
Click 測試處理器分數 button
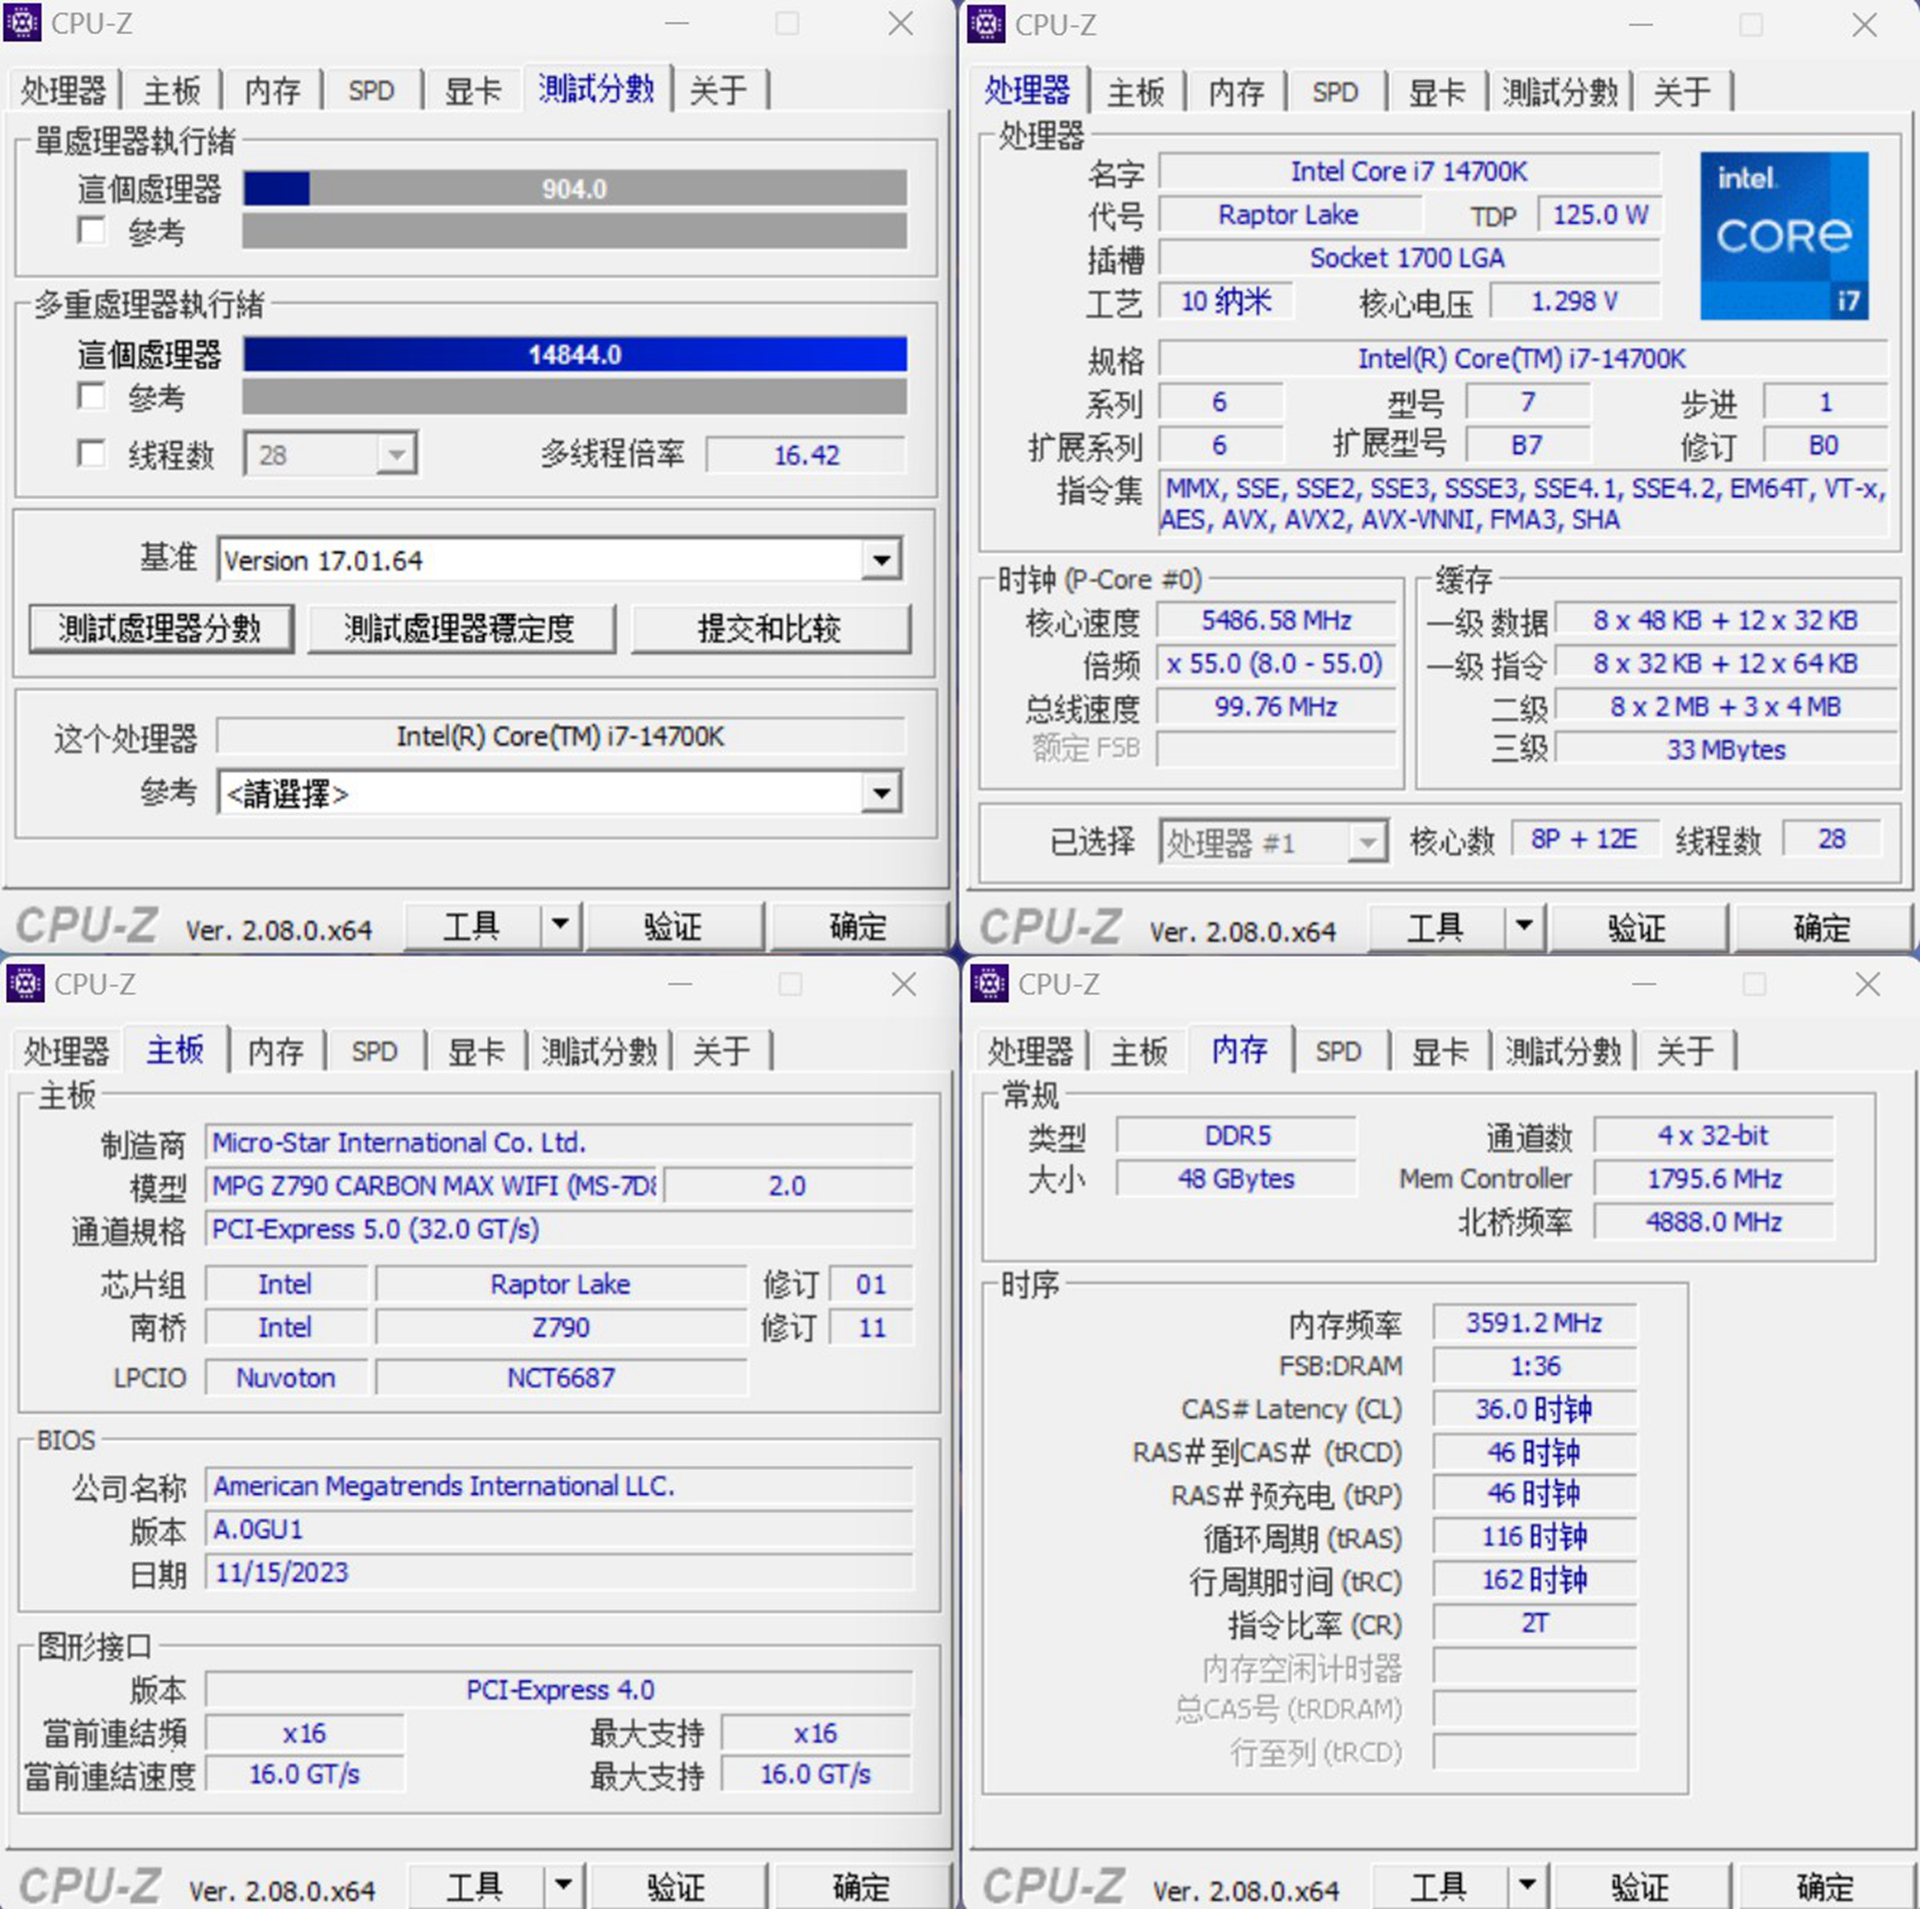[x=161, y=628]
